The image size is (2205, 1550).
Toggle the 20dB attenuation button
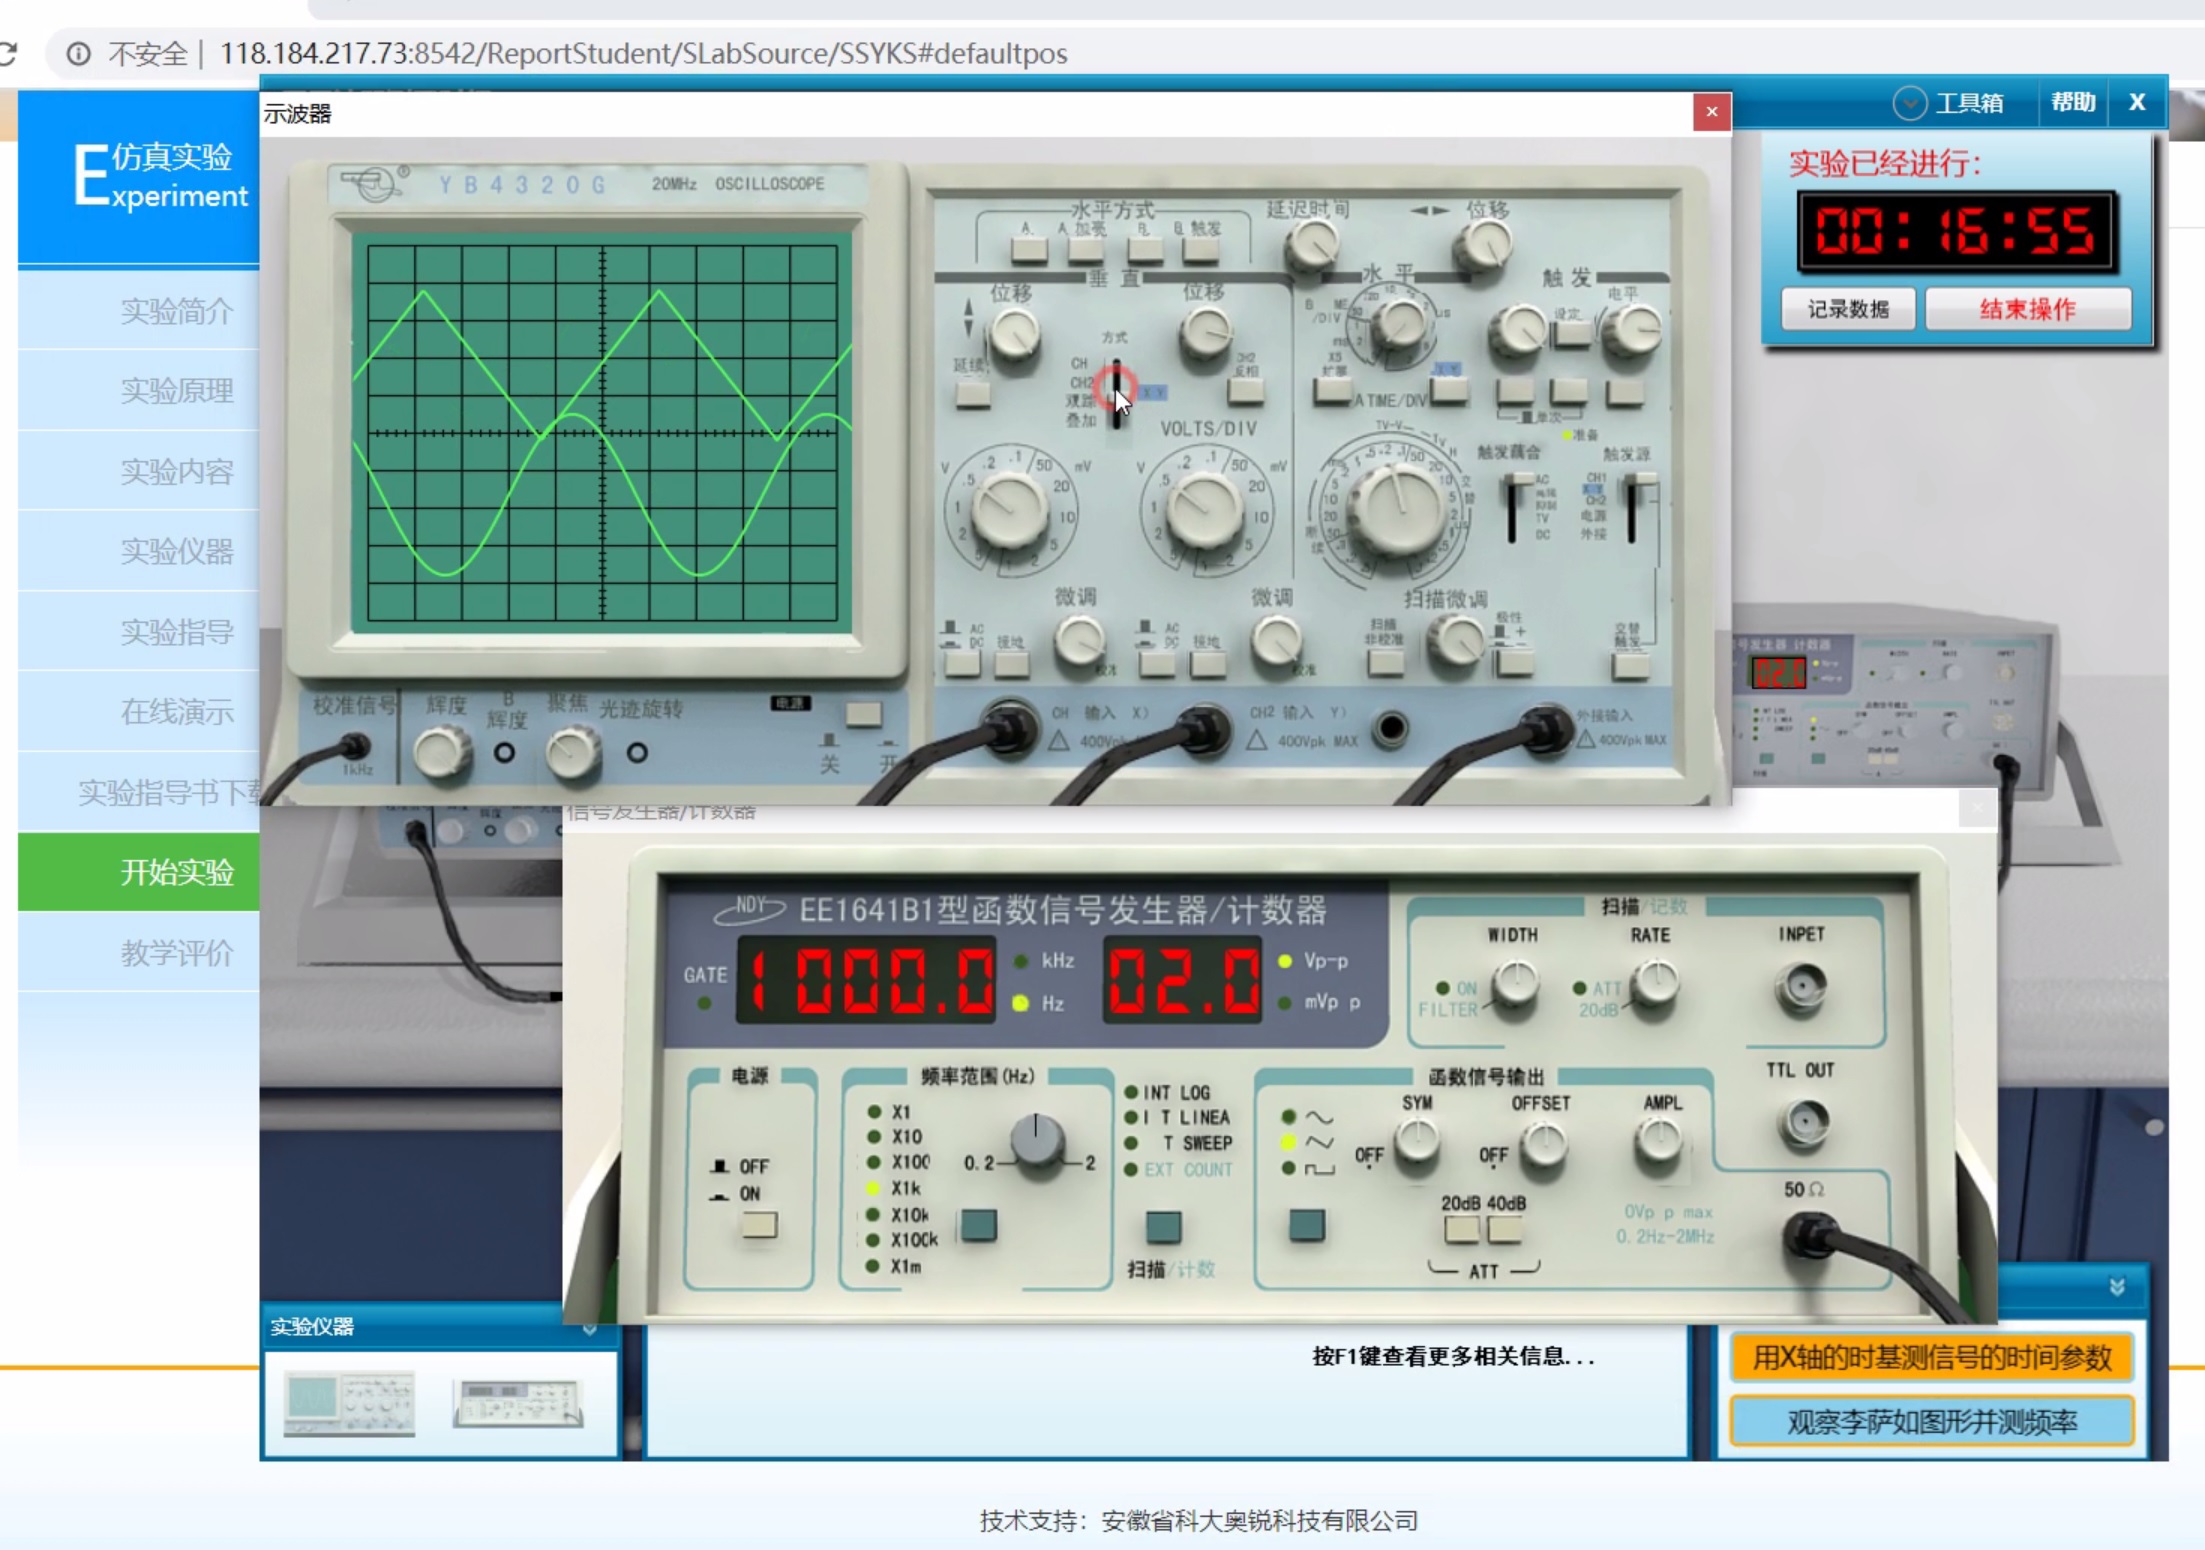1461,1229
